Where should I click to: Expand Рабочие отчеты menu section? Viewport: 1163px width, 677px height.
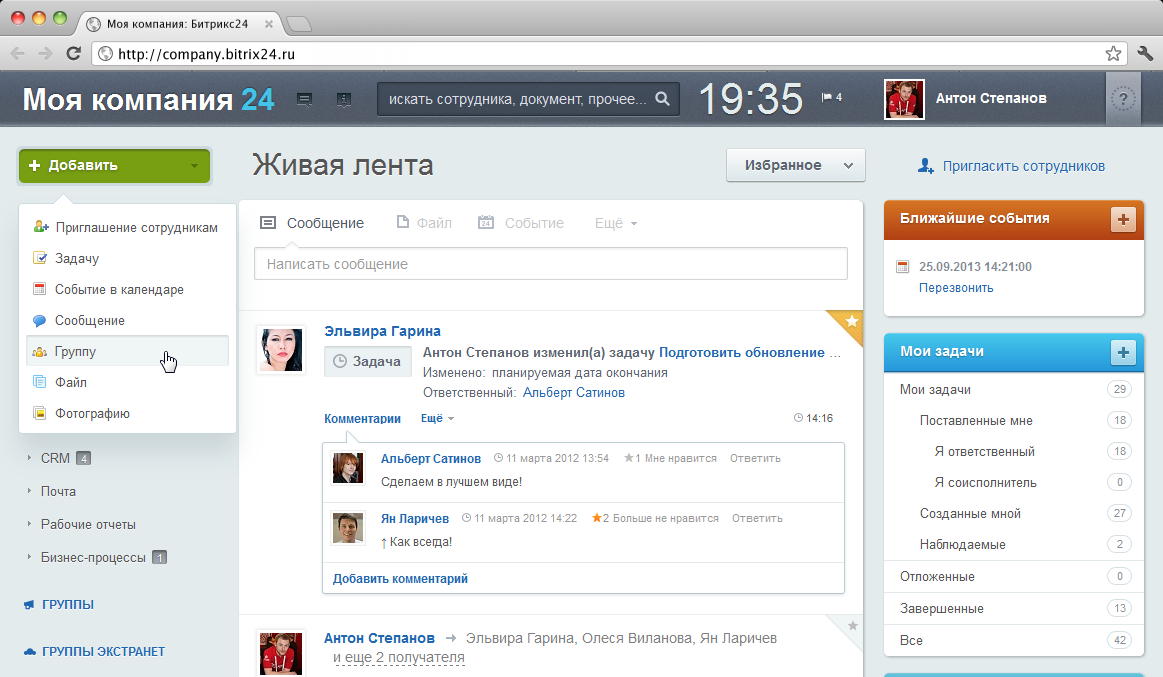88,524
